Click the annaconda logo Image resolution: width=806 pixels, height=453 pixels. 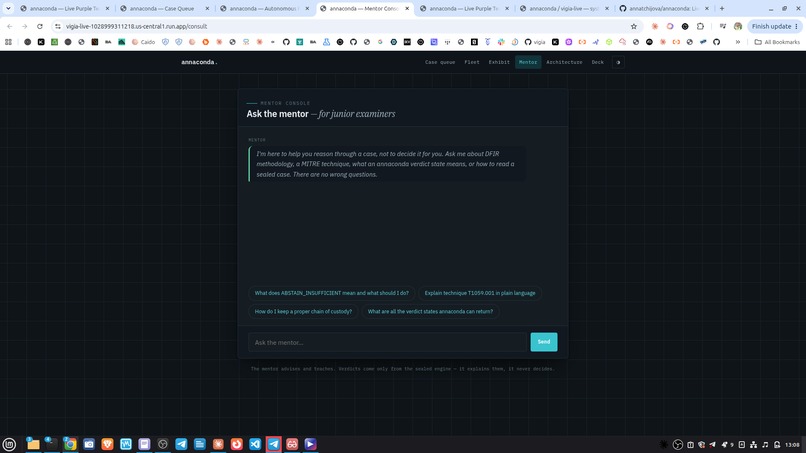point(199,62)
